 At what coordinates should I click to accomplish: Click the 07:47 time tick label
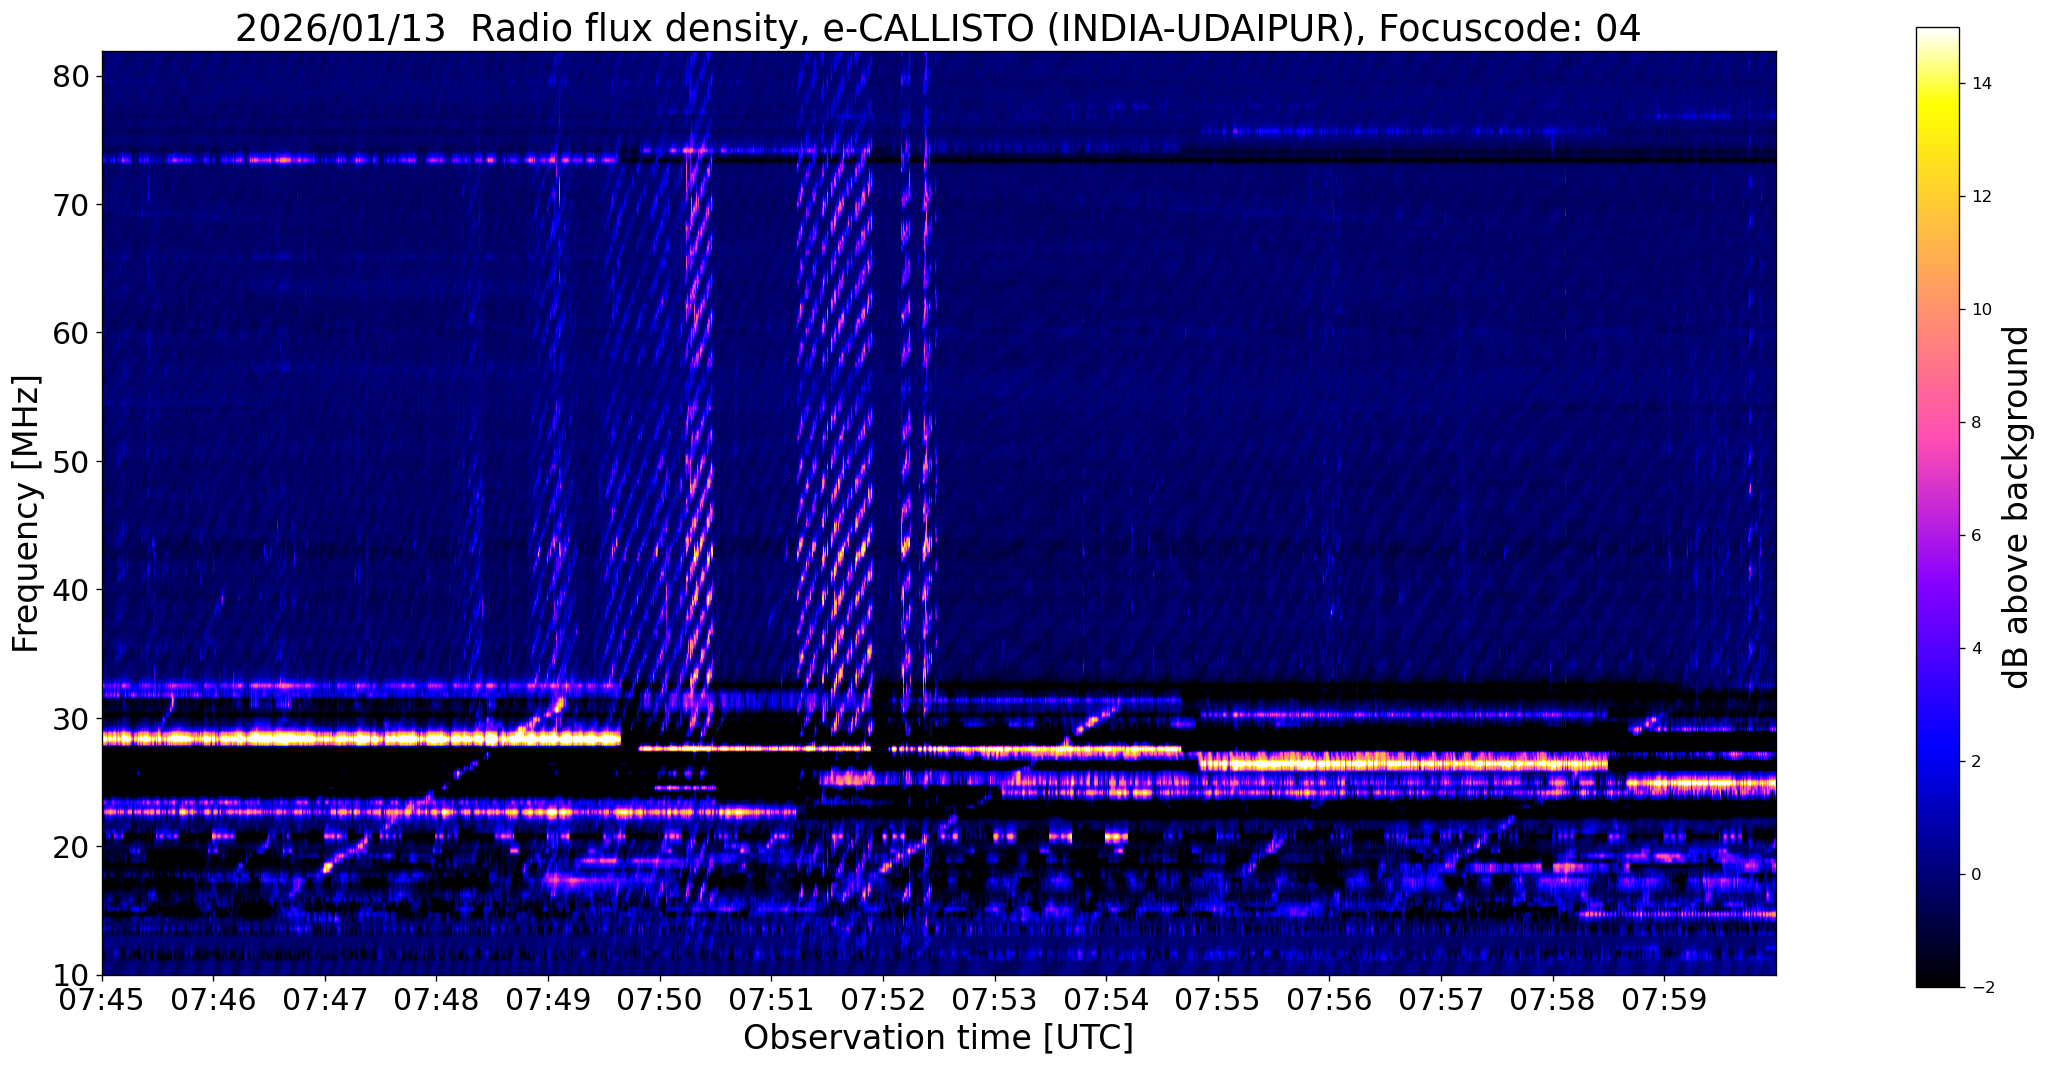coord(325,999)
